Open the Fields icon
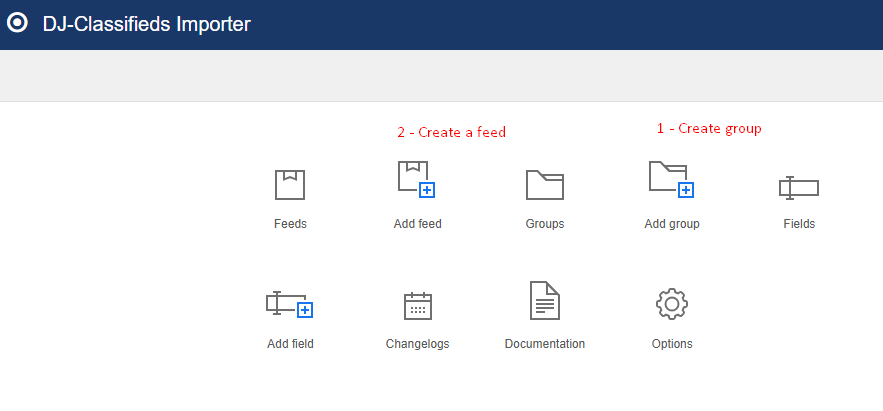Screen dimensions: 883x411 click(x=798, y=187)
